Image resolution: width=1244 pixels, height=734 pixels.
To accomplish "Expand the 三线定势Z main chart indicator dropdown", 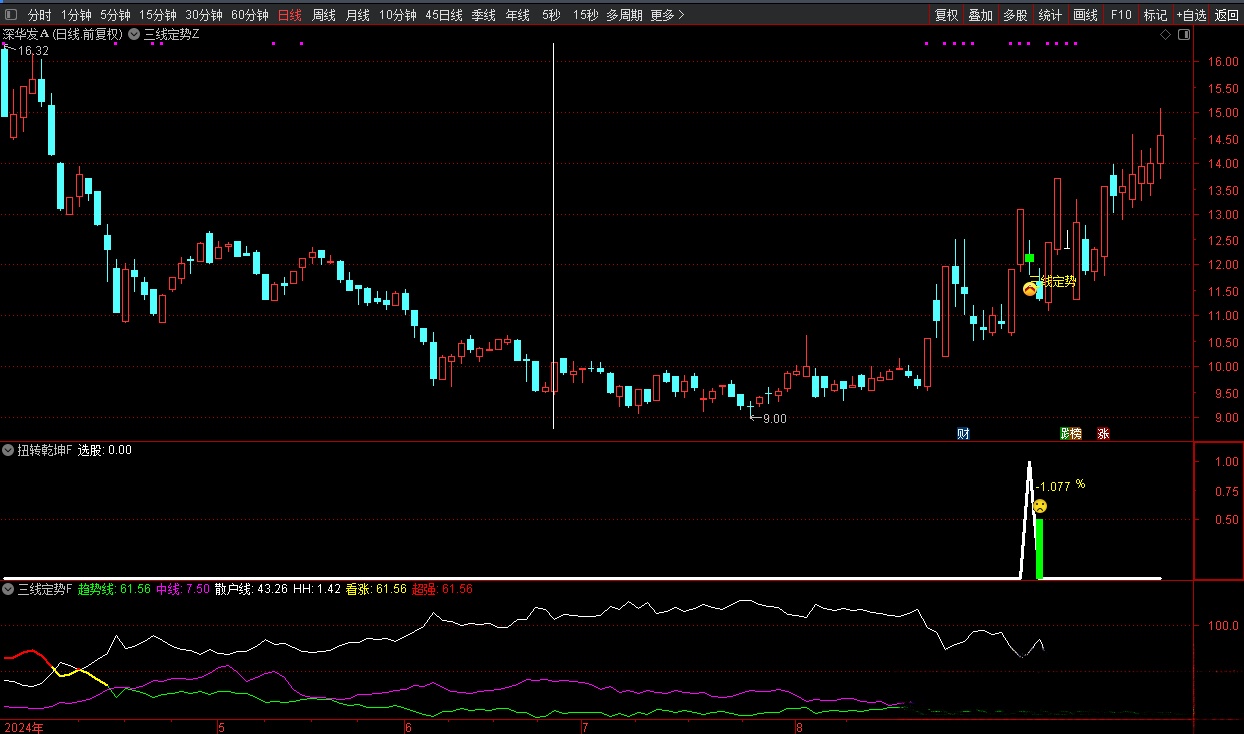I will click(135, 34).
